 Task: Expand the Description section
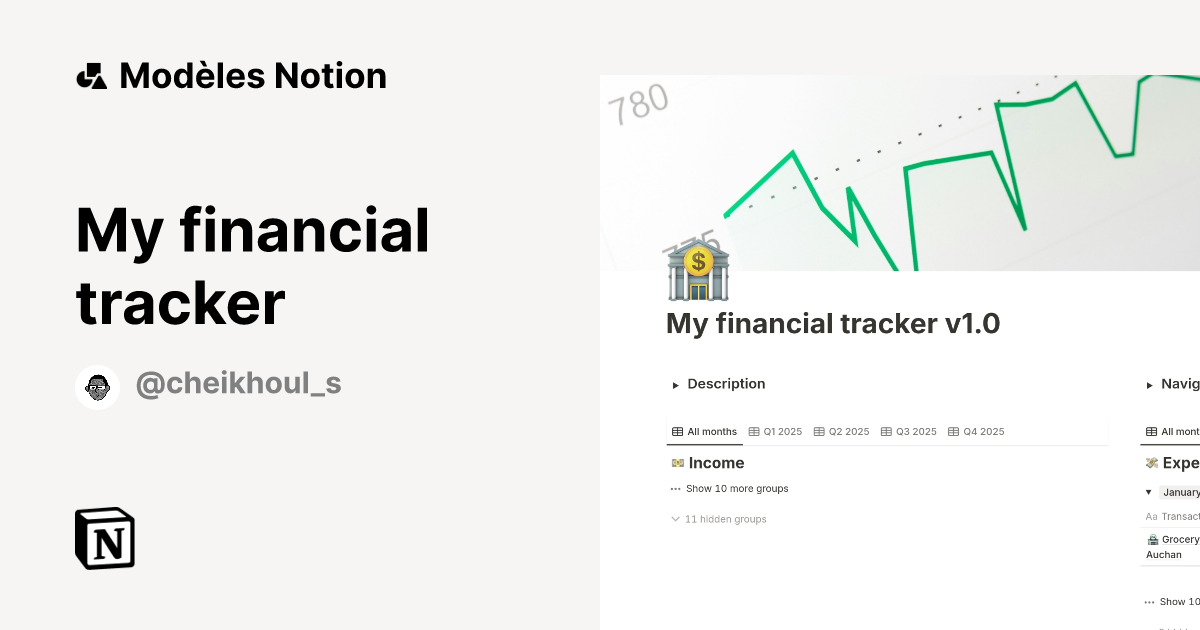tap(676, 384)
